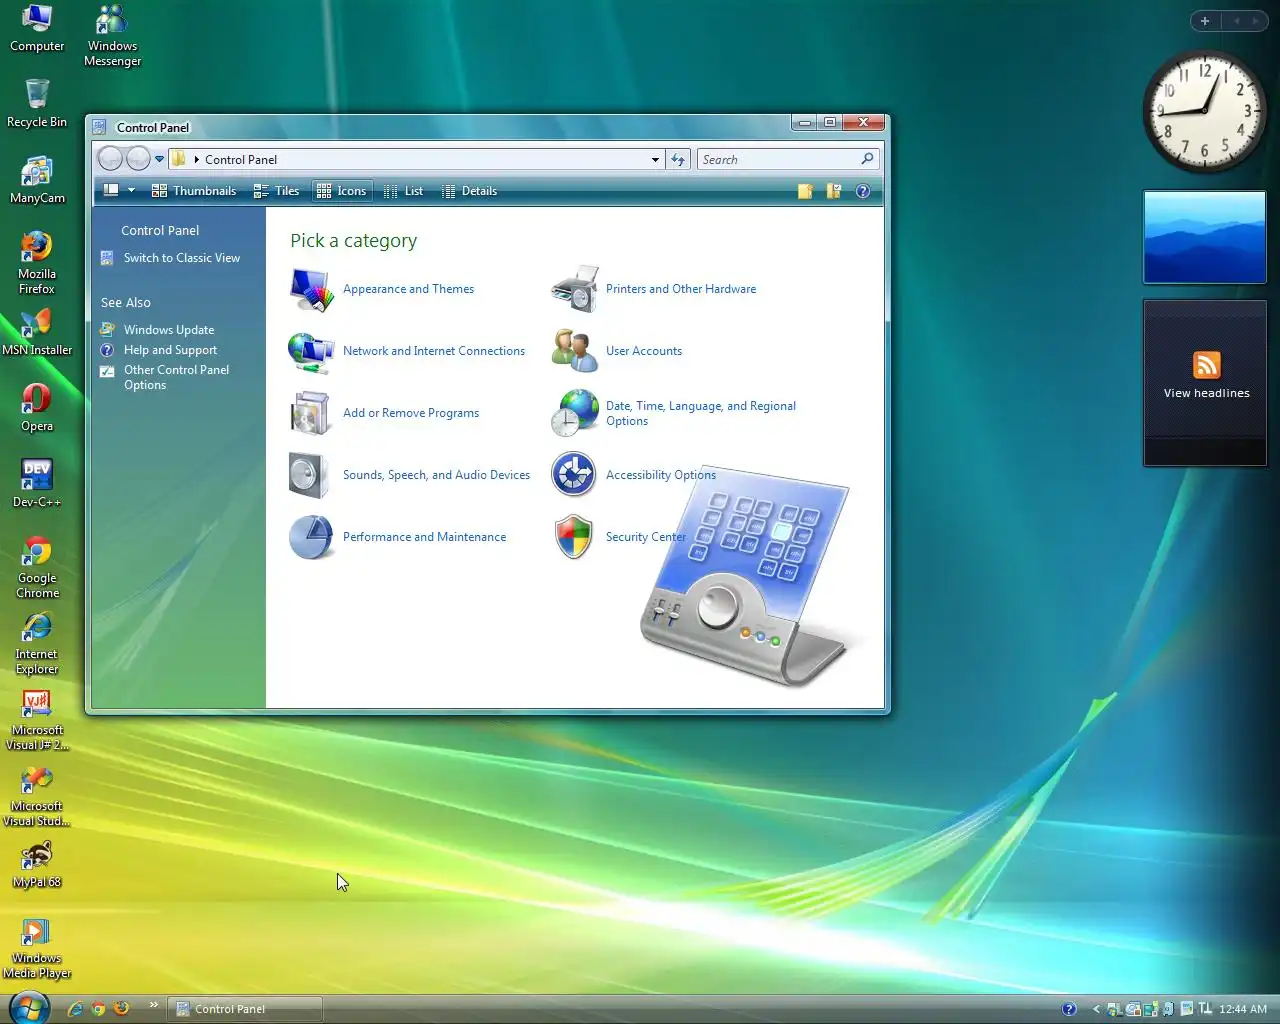This screenshot has width=1280, height=1024.
Task: Open the Sounds, Speech, and Audio Devices icon
Action: tap(309, 475)
